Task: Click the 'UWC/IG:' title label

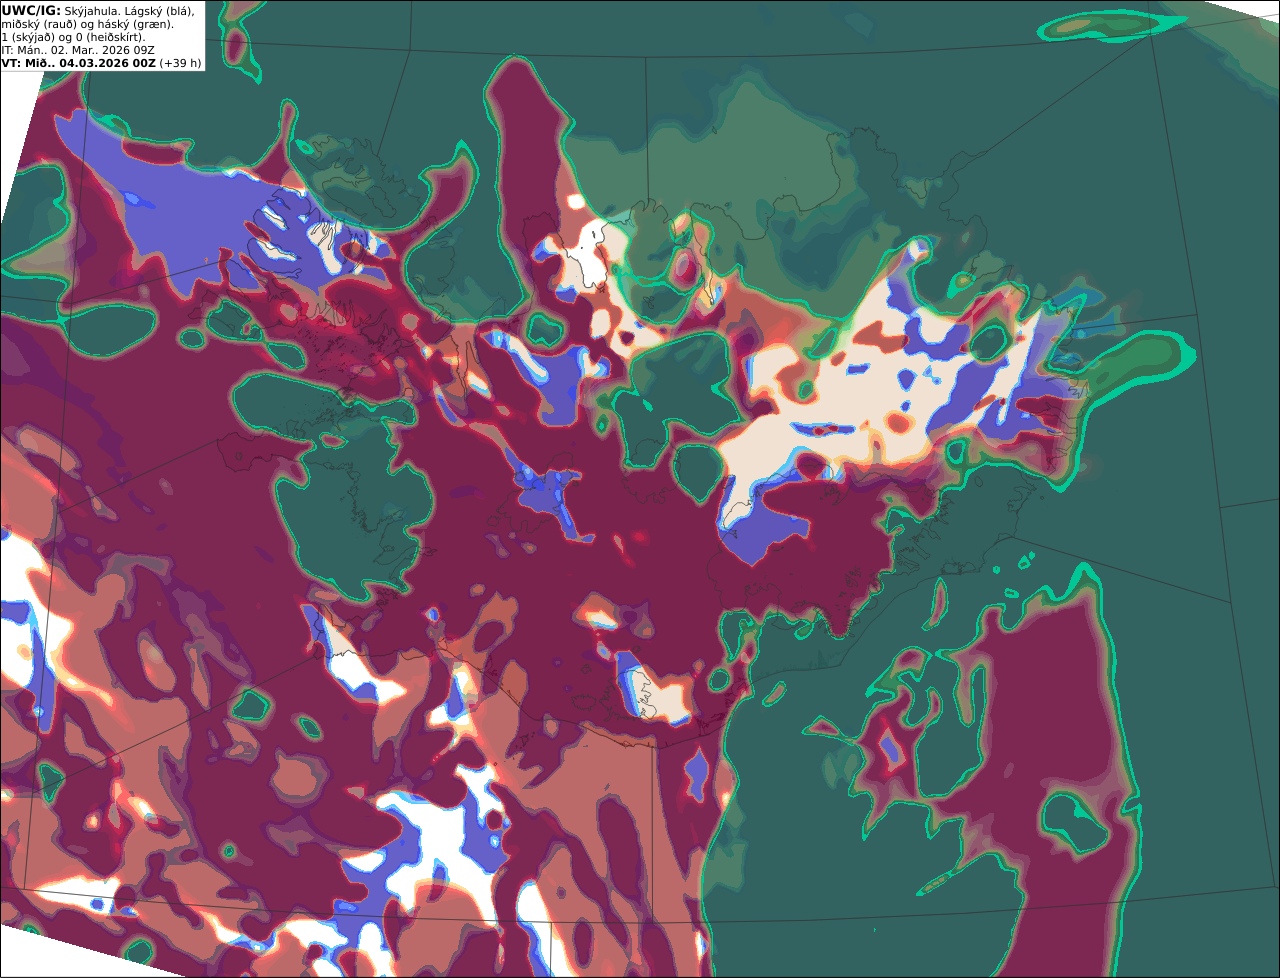Action: click(31, 10)
